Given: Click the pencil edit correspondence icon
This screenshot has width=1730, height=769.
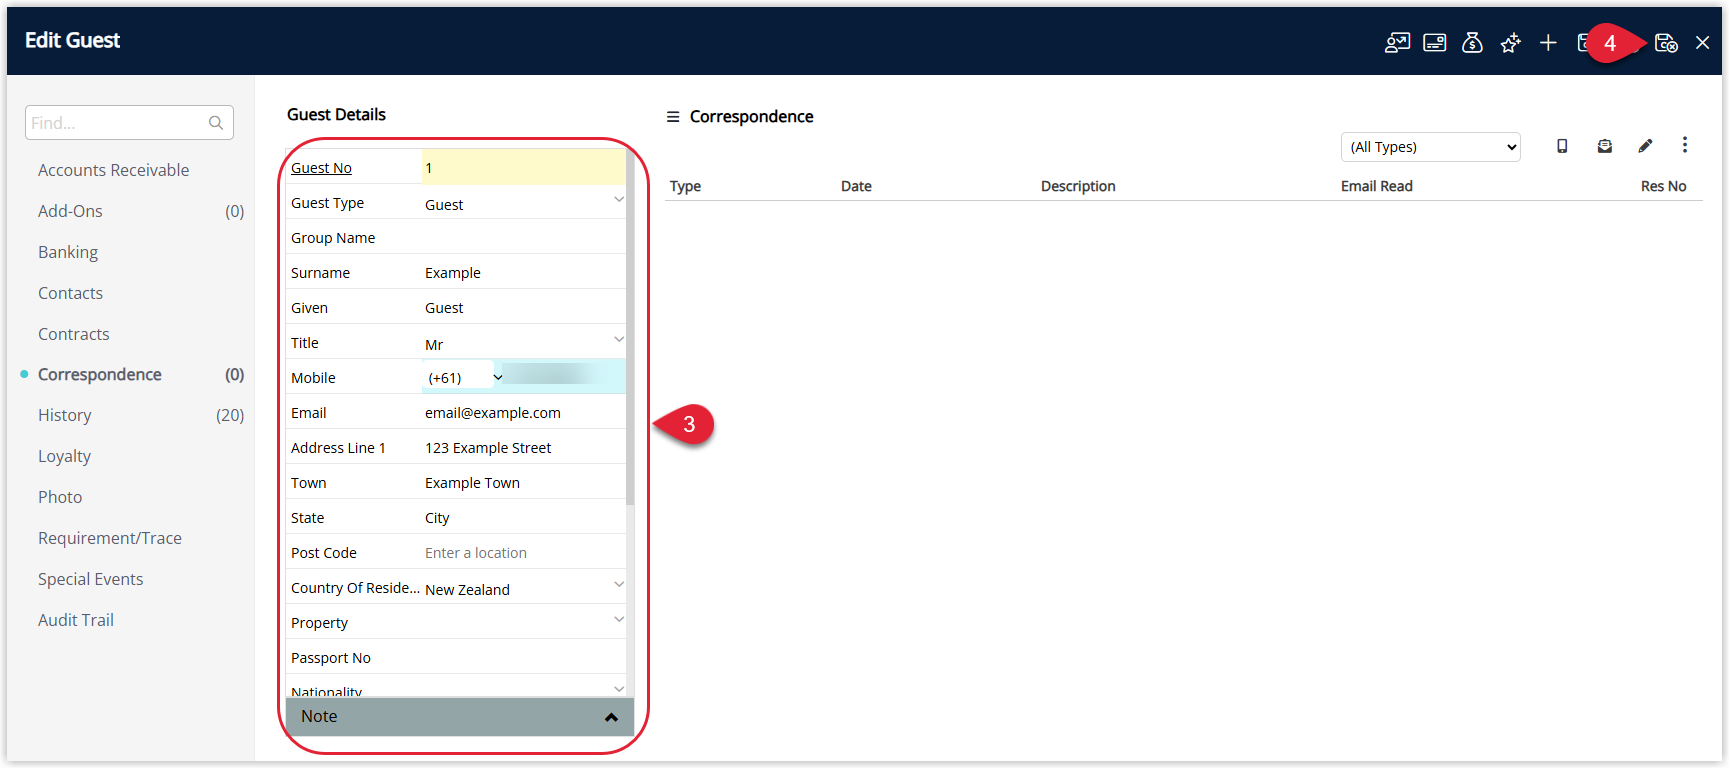Looking at the screenshot, I should [x=1645, y=146].
